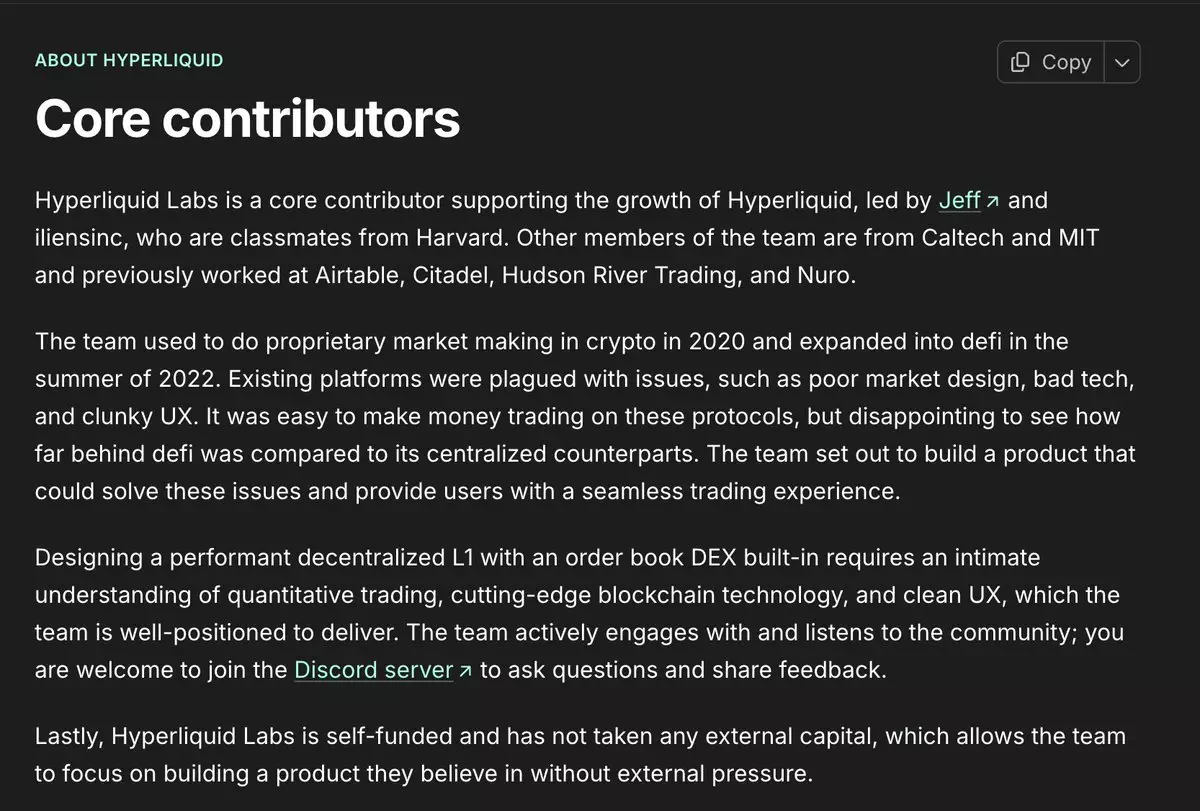Click the word Citadel in the text
Image resolution: width=1200 pixels, height=811 pixels.
click(451, 276)
